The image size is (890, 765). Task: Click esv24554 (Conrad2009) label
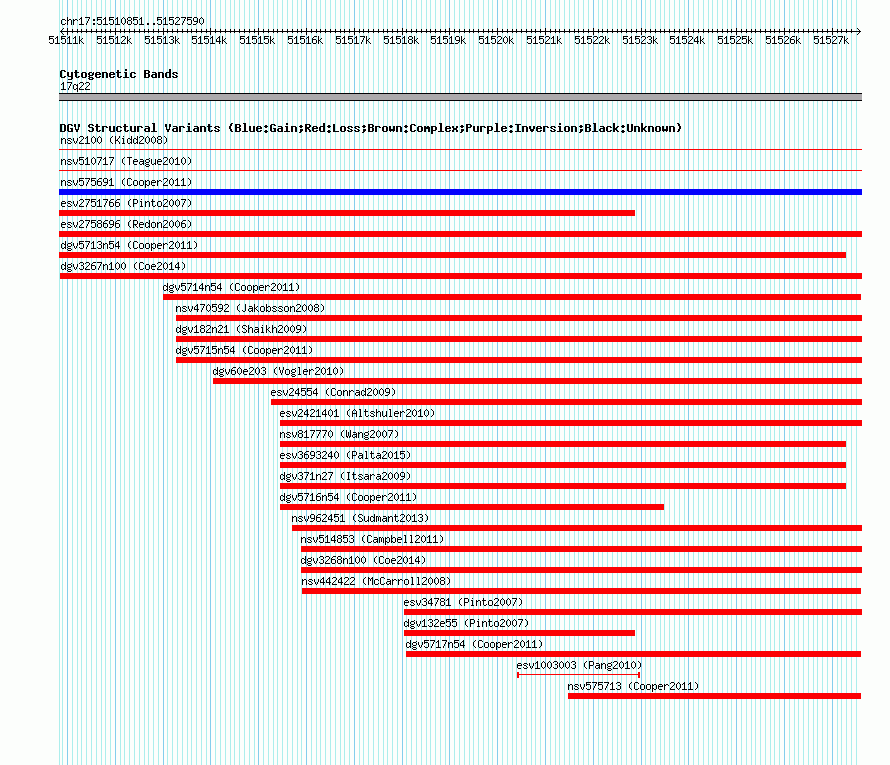333,392
